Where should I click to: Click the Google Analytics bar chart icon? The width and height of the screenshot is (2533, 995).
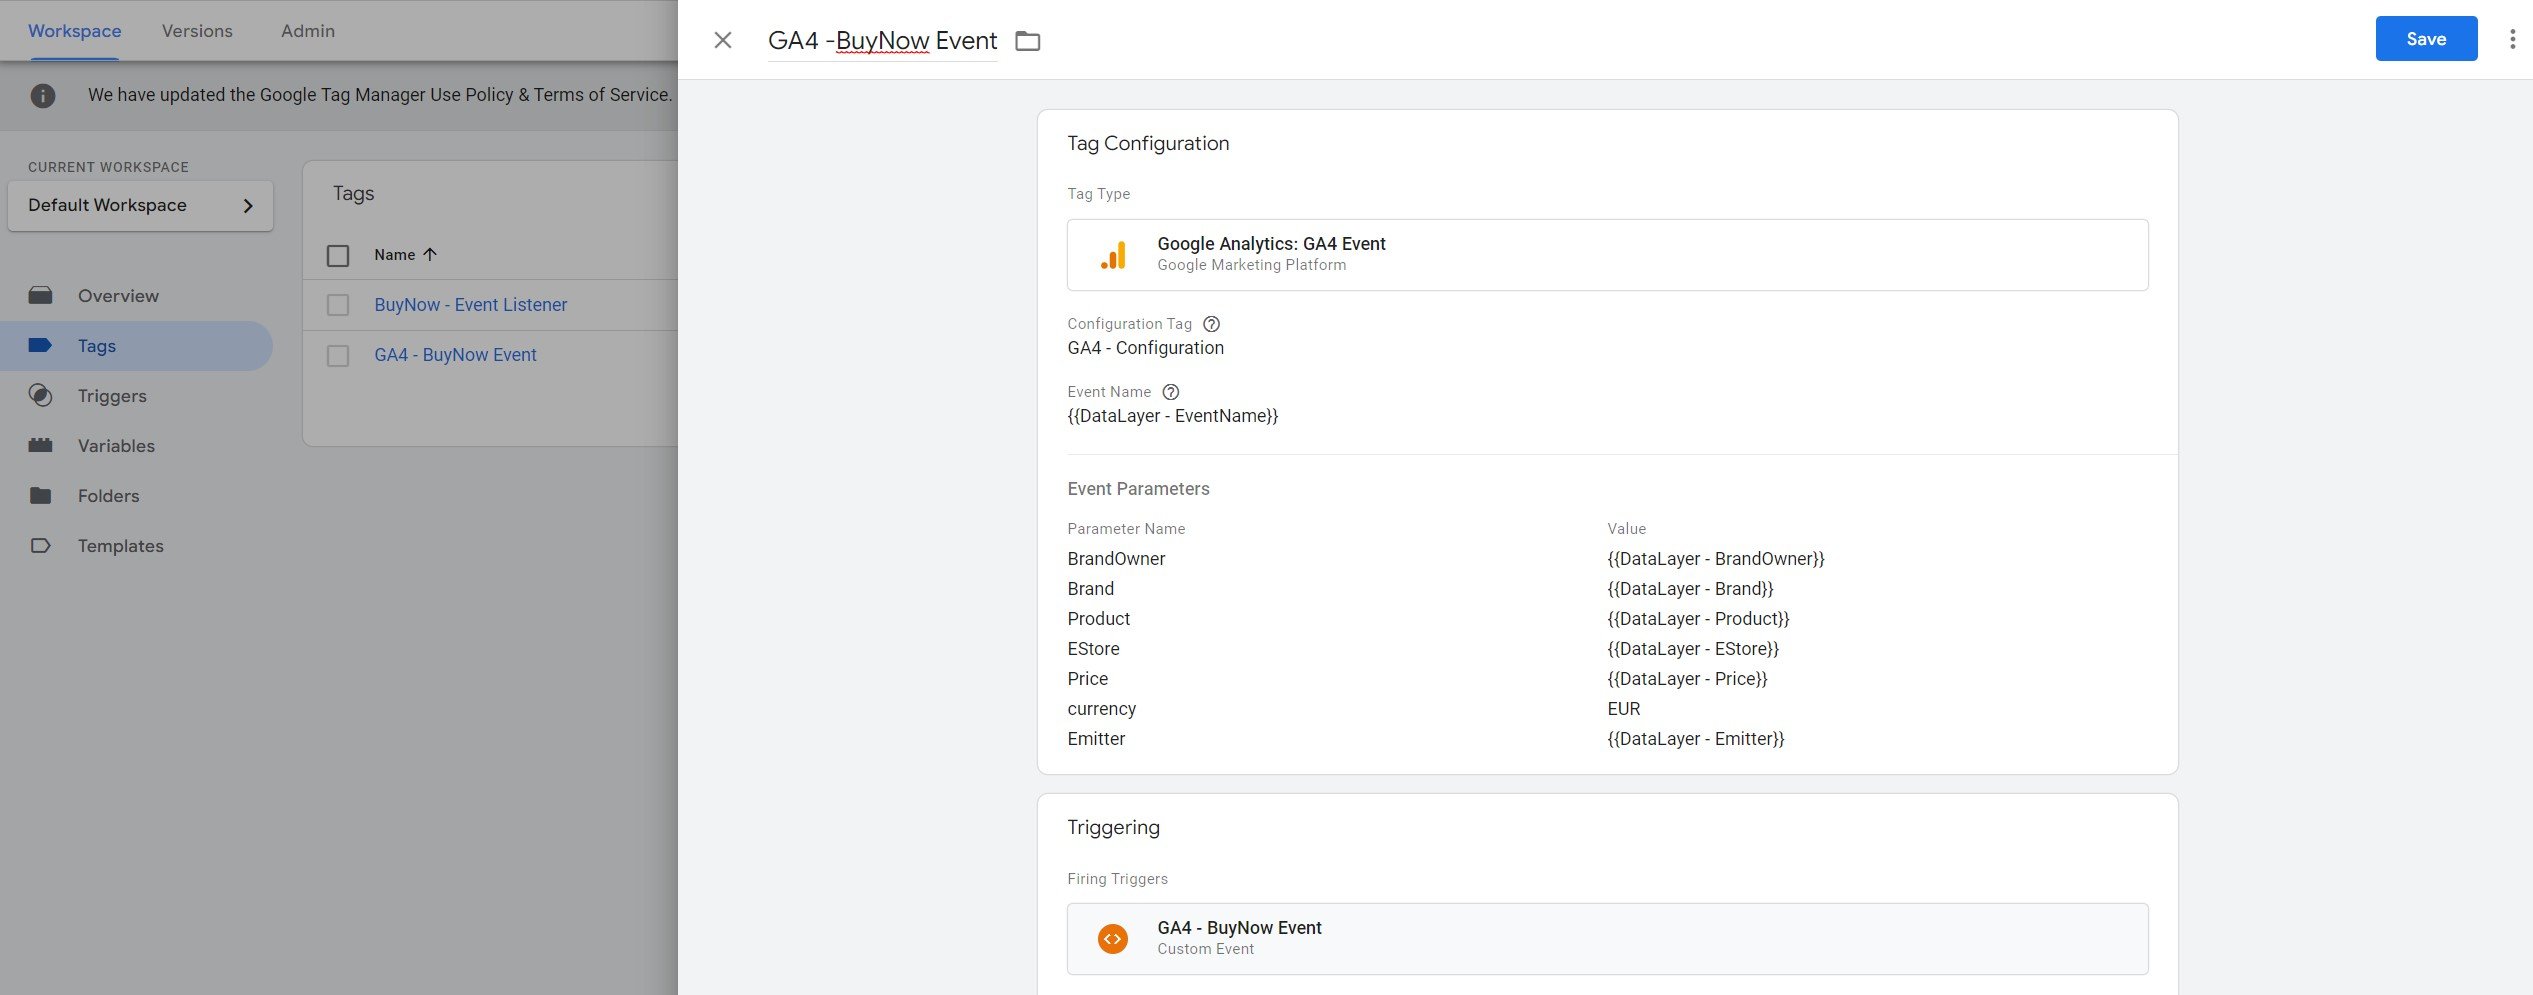click(1113, 255)
